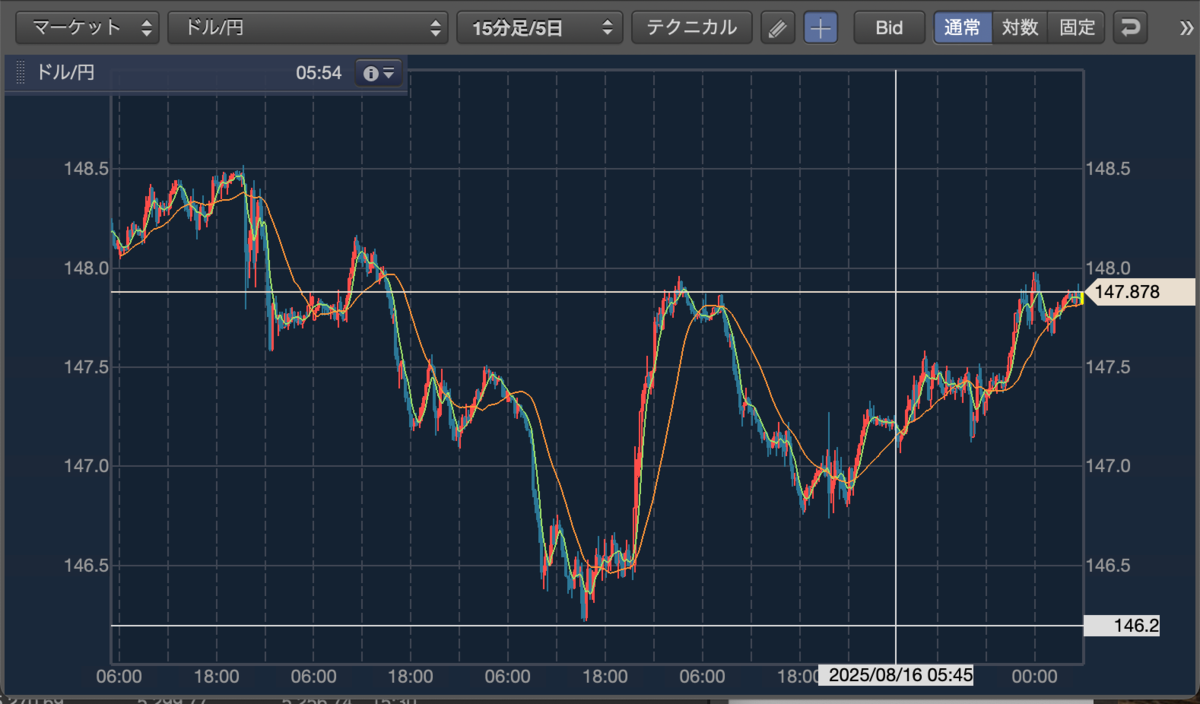Screen dimensions: 1200x704
Task: Click the return arrow icon
Action: pyautogui.click(x=1131, y=27)
